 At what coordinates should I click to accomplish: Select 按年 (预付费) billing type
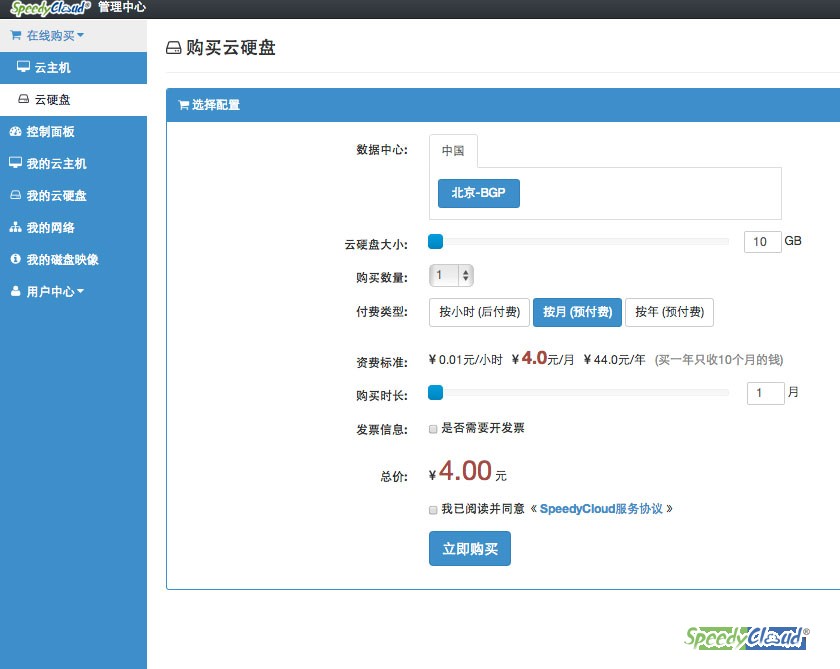coord(669,312)
